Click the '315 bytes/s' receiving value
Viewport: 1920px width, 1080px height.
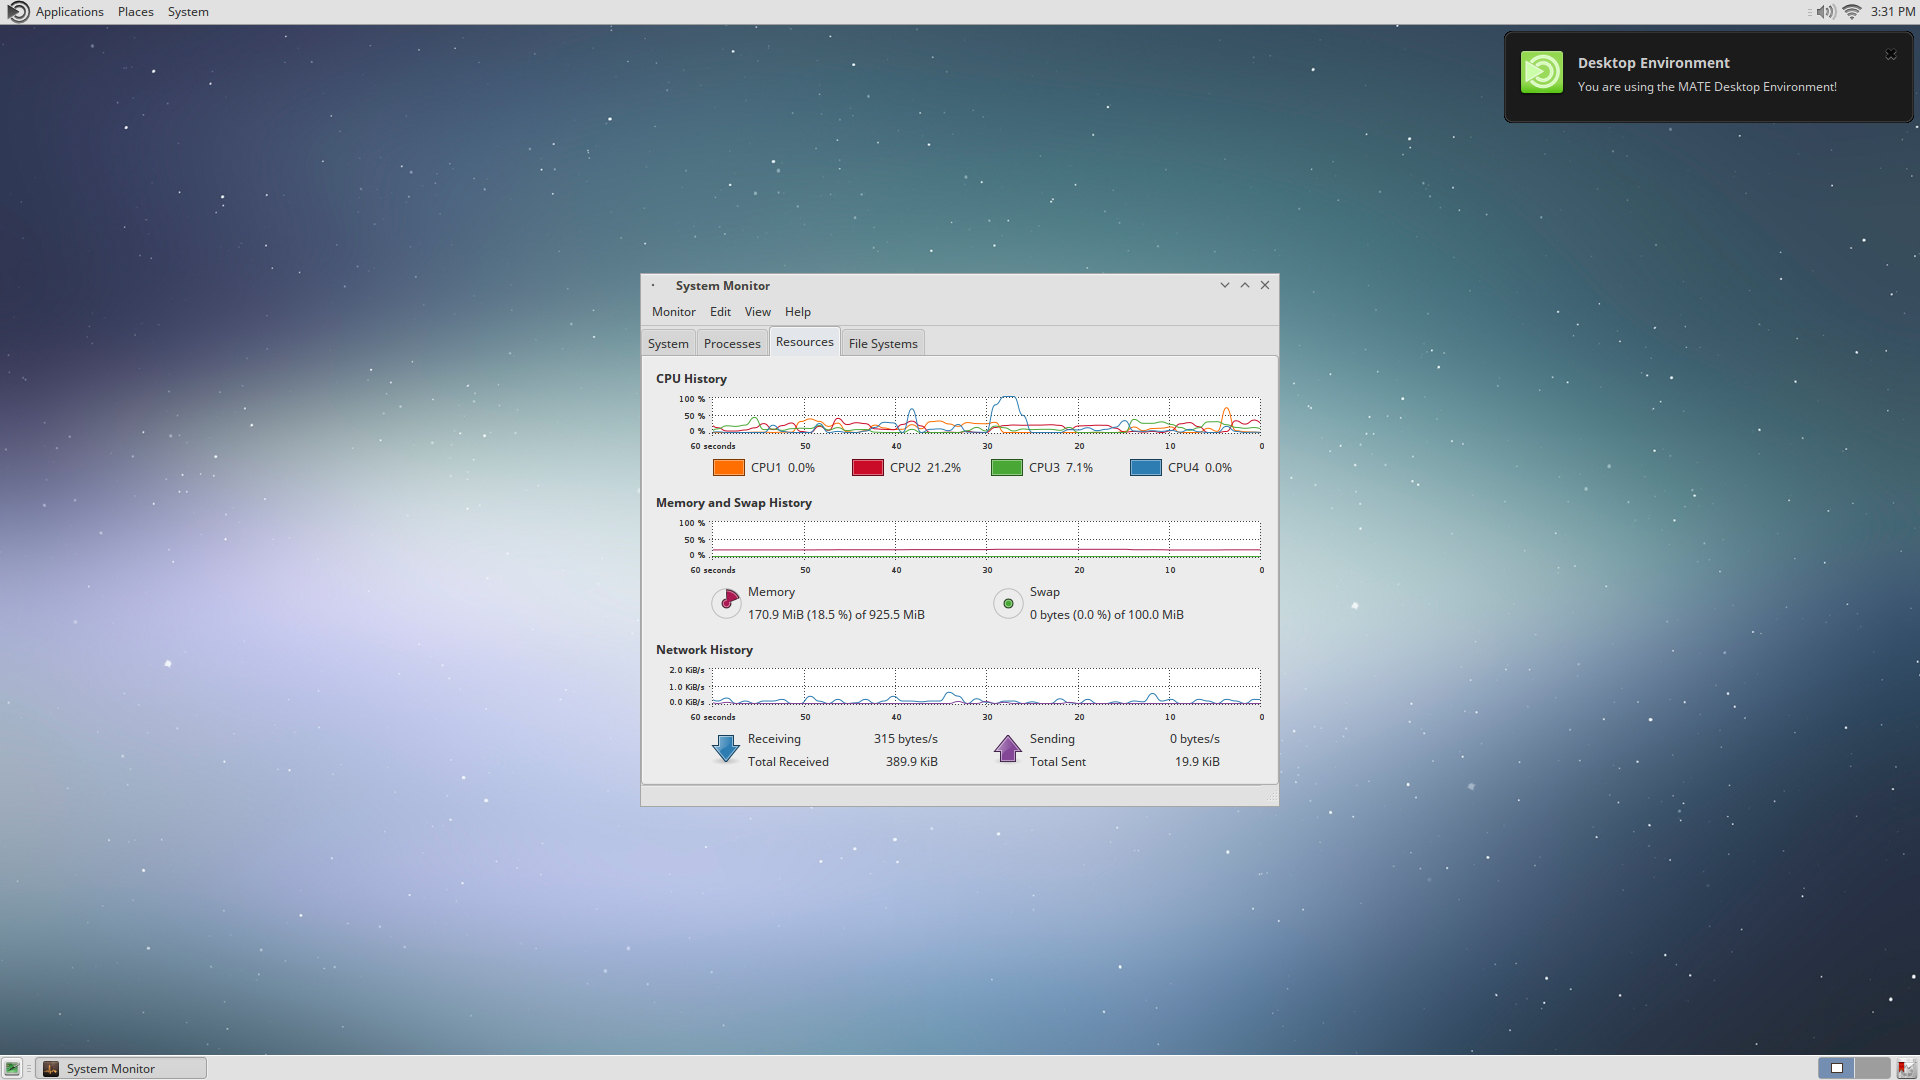click(x=905, y=739)
